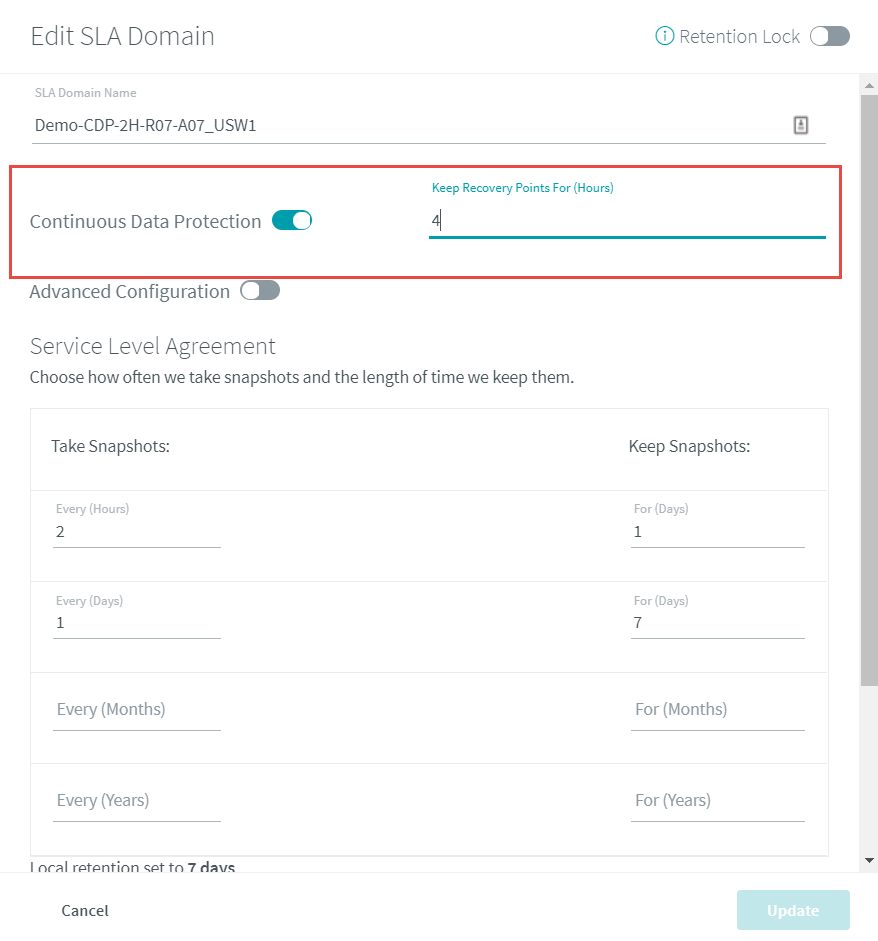Click the Every (Hours) snapshot field
The image size is (878, 941).
tap(137, 532)
